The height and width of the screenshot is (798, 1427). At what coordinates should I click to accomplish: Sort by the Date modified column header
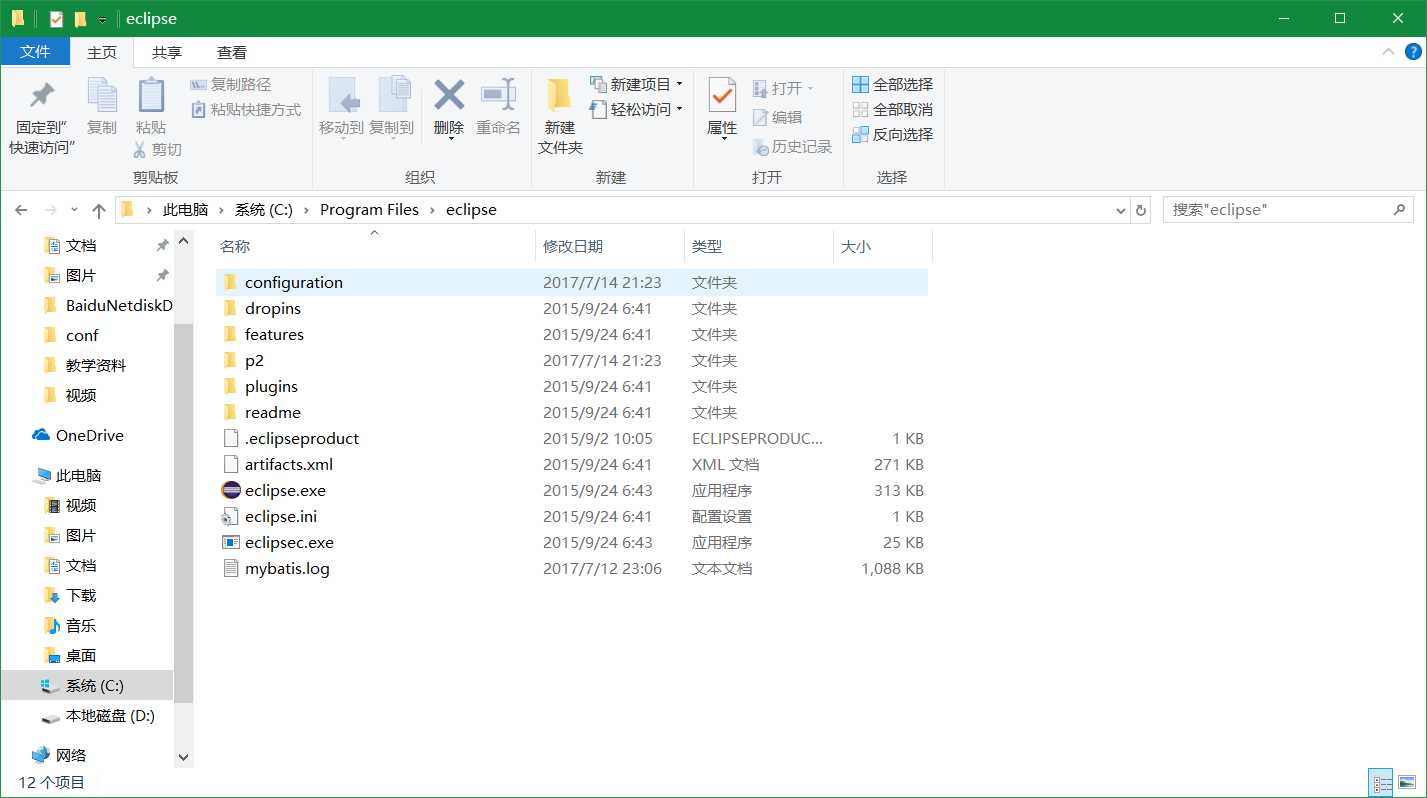click(610, 246)
